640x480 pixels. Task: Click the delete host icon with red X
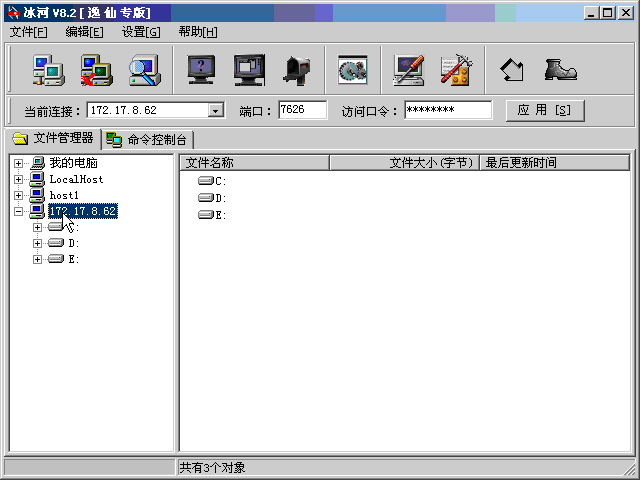pyautogui.click(x=97, y=70)
